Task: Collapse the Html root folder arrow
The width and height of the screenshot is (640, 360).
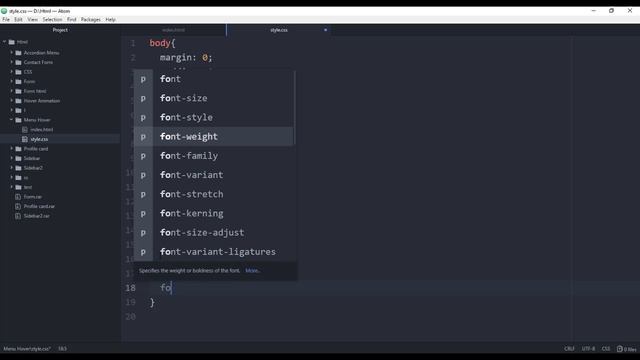Action: coord(4,42)
